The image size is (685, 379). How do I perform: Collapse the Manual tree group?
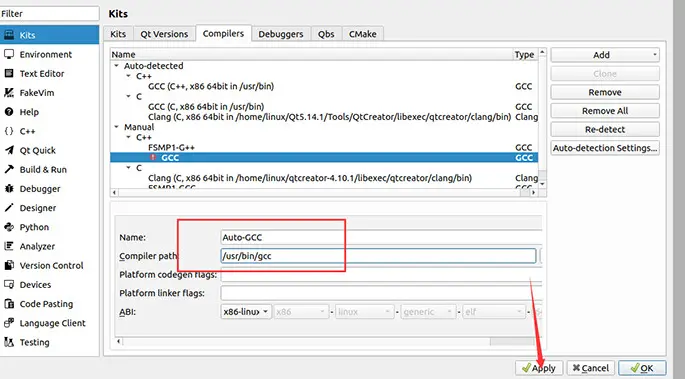[x=117, y=127]
